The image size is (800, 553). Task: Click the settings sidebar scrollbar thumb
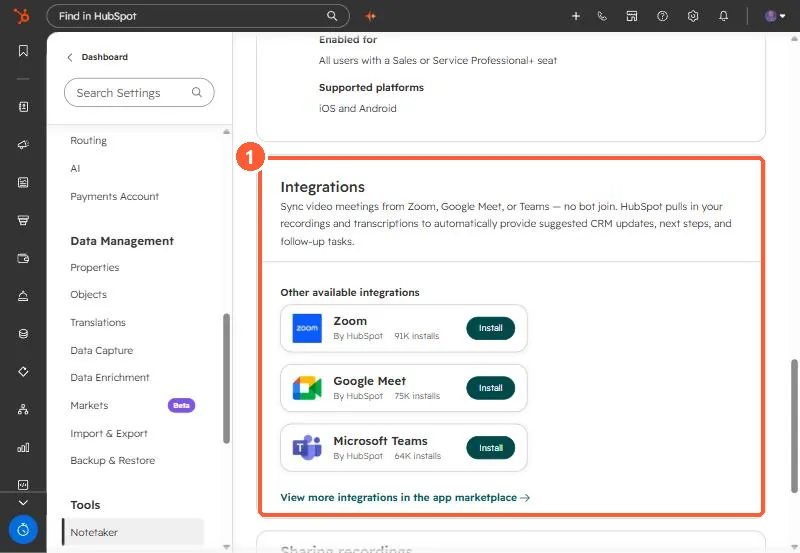(x=227, y=379)
